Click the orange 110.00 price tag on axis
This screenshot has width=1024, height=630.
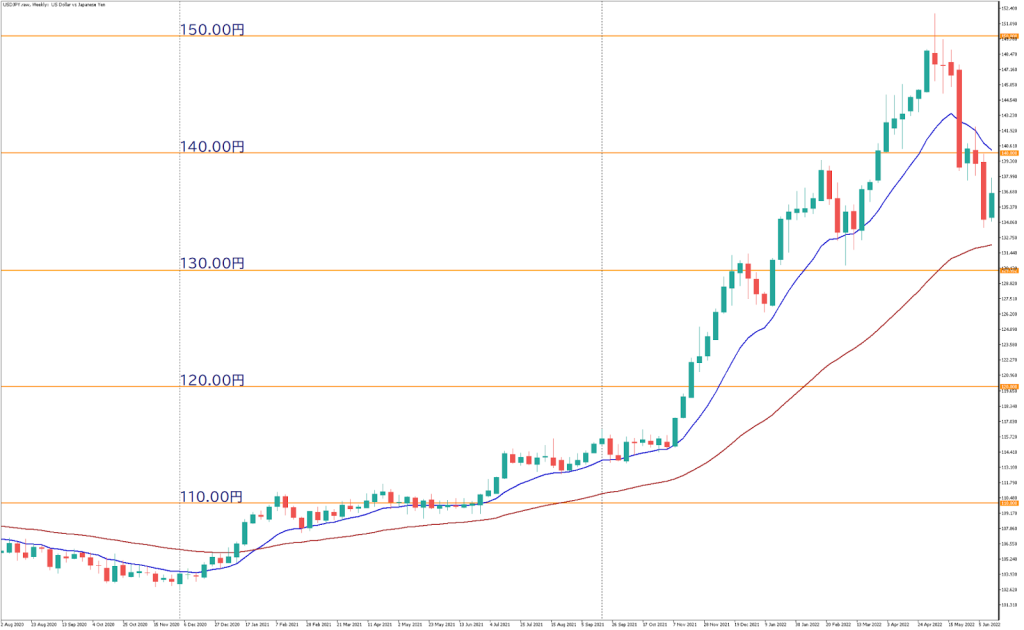click(x=1009, y=503)
